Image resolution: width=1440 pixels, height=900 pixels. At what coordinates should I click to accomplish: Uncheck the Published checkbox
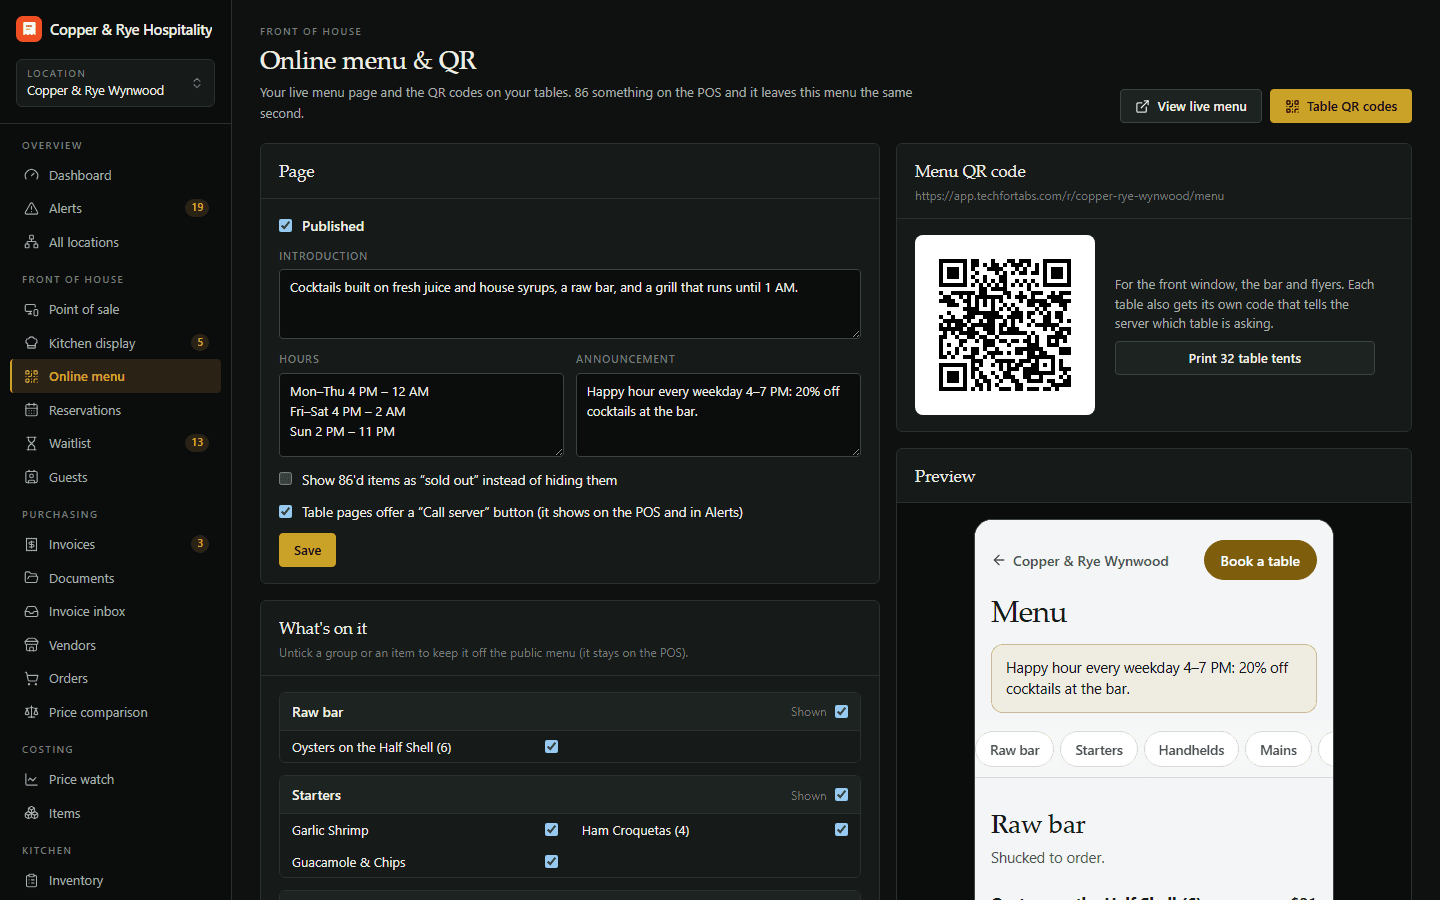pyautogui.click(x=286, y=226)
